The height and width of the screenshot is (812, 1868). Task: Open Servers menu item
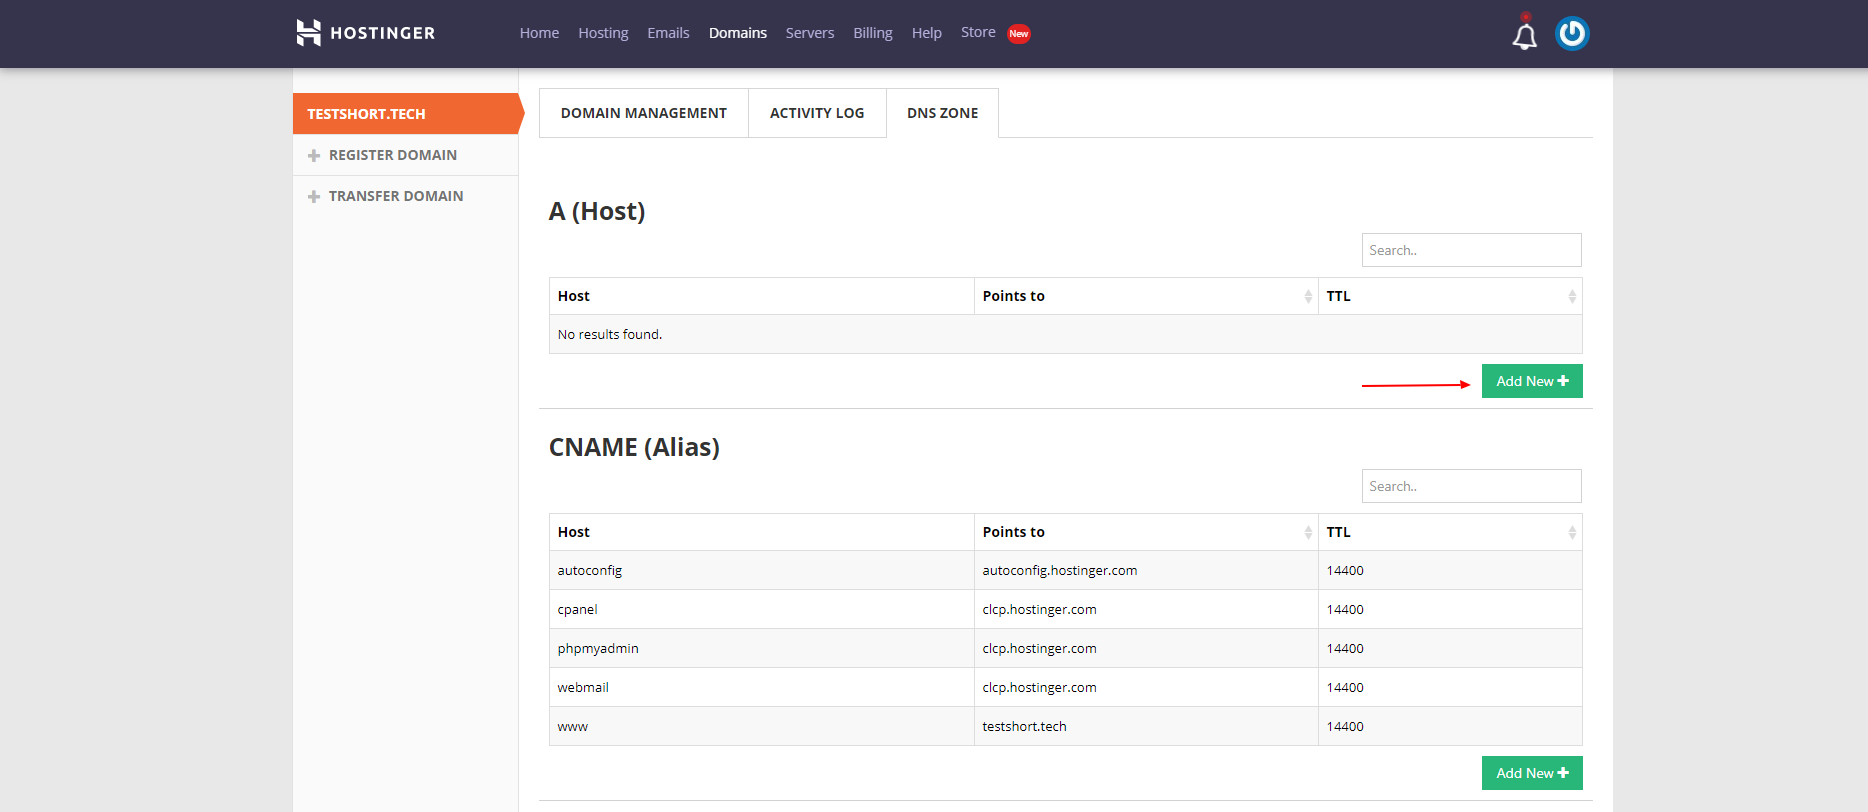810,33
